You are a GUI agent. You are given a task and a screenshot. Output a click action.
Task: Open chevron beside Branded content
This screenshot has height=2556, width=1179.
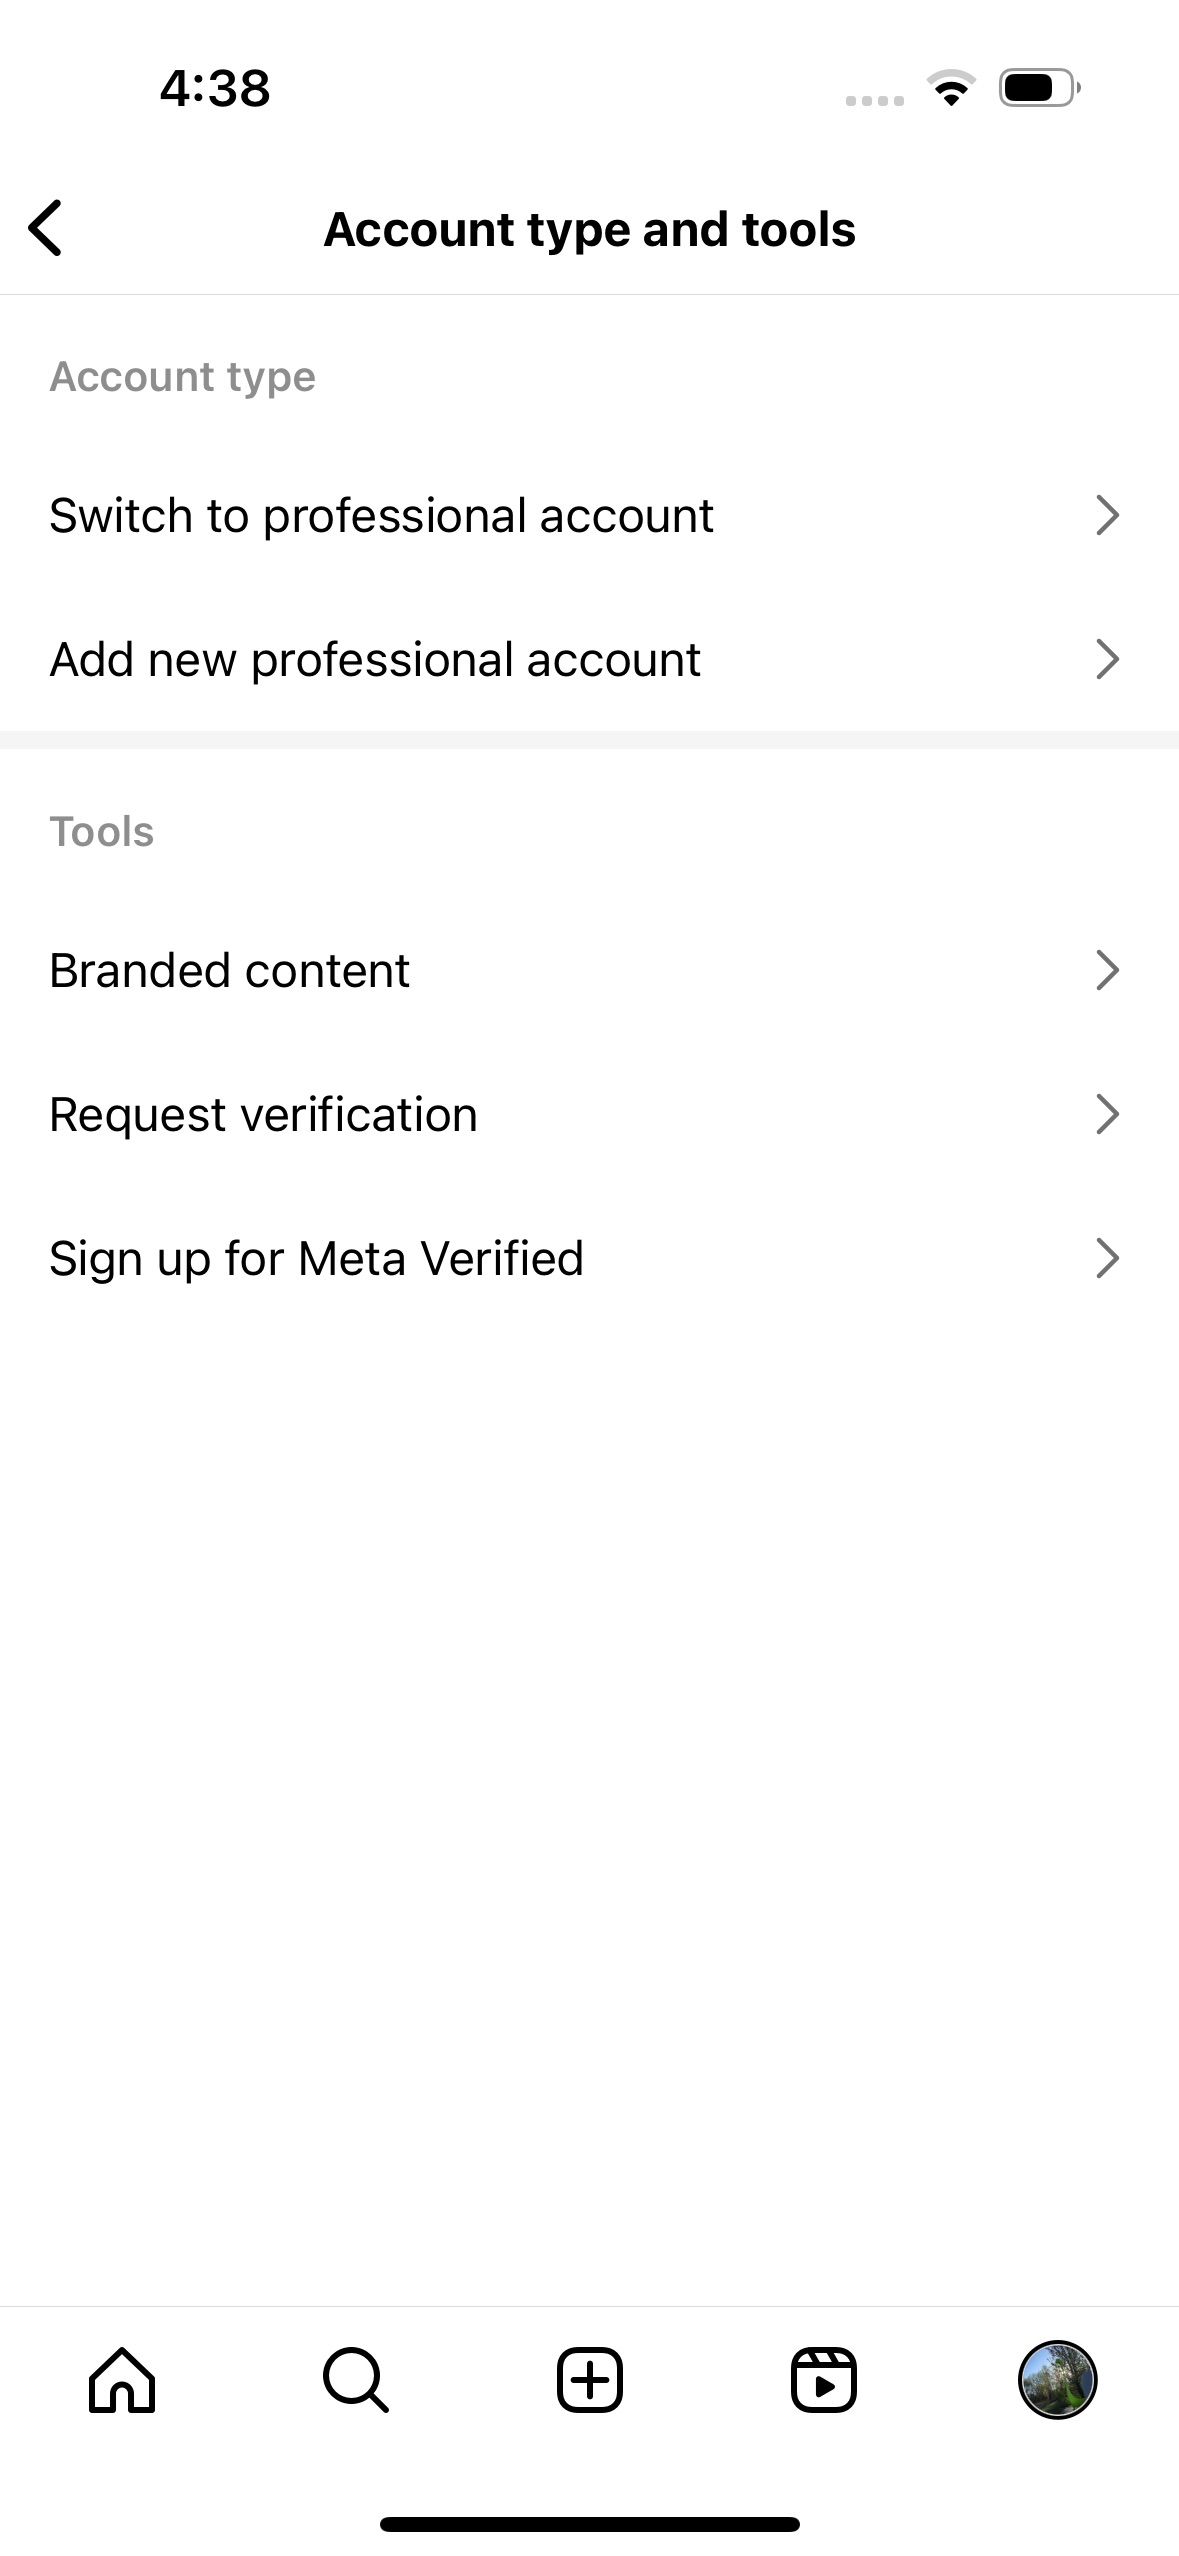[1106, 970]
